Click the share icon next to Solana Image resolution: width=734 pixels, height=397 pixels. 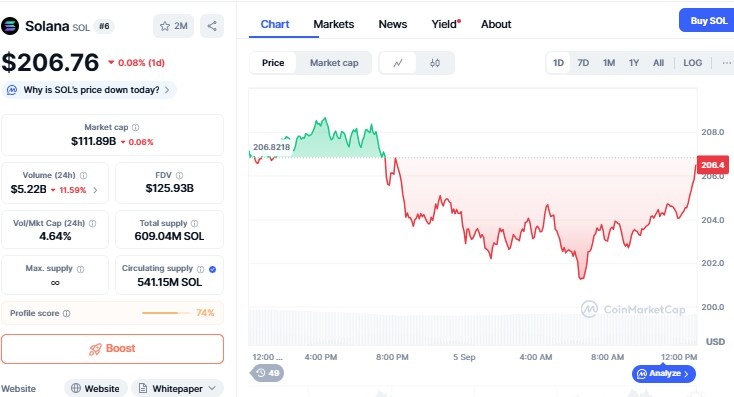coord(212,26)
